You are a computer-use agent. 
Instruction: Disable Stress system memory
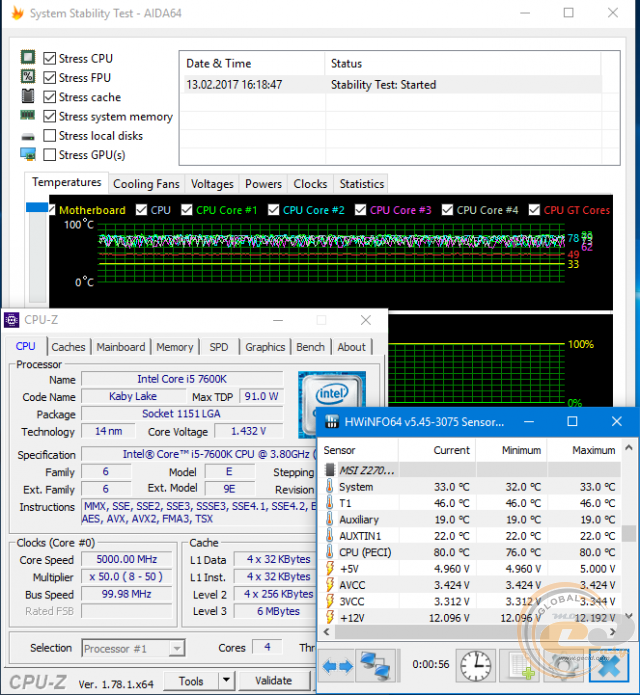(x=49, y=117)
